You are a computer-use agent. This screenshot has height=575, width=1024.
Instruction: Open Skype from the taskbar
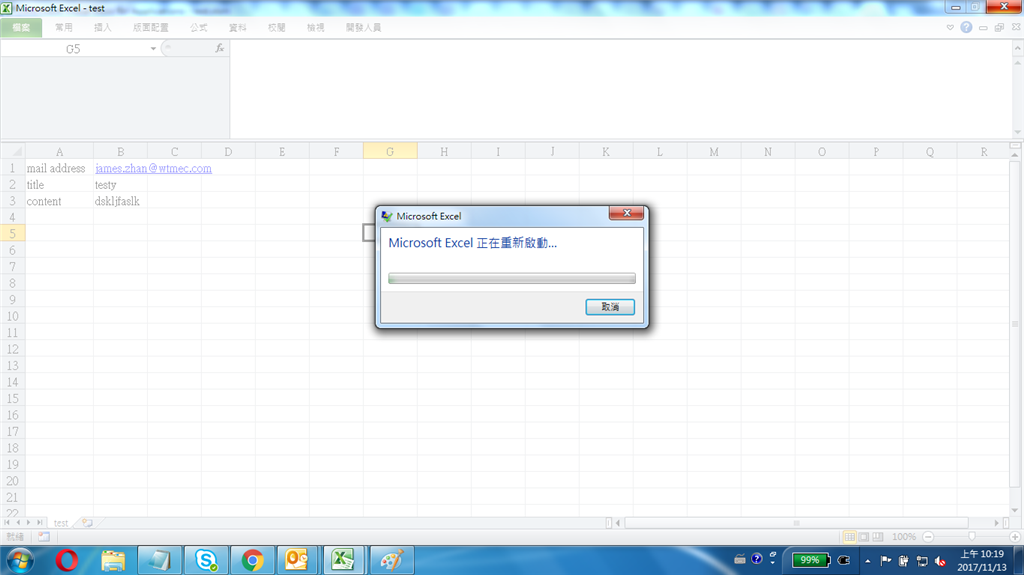[x=206, y=560]
